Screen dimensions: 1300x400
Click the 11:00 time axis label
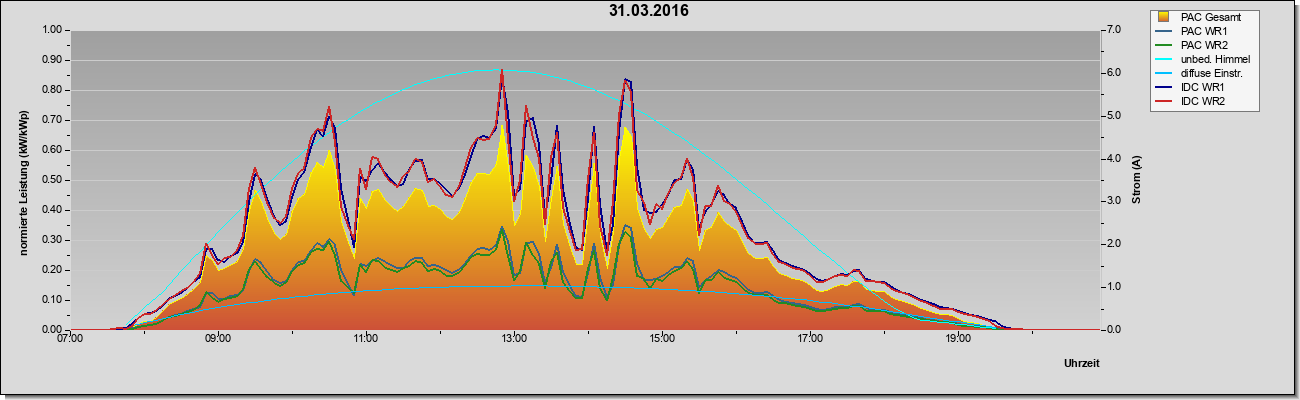tap(366, 340)
